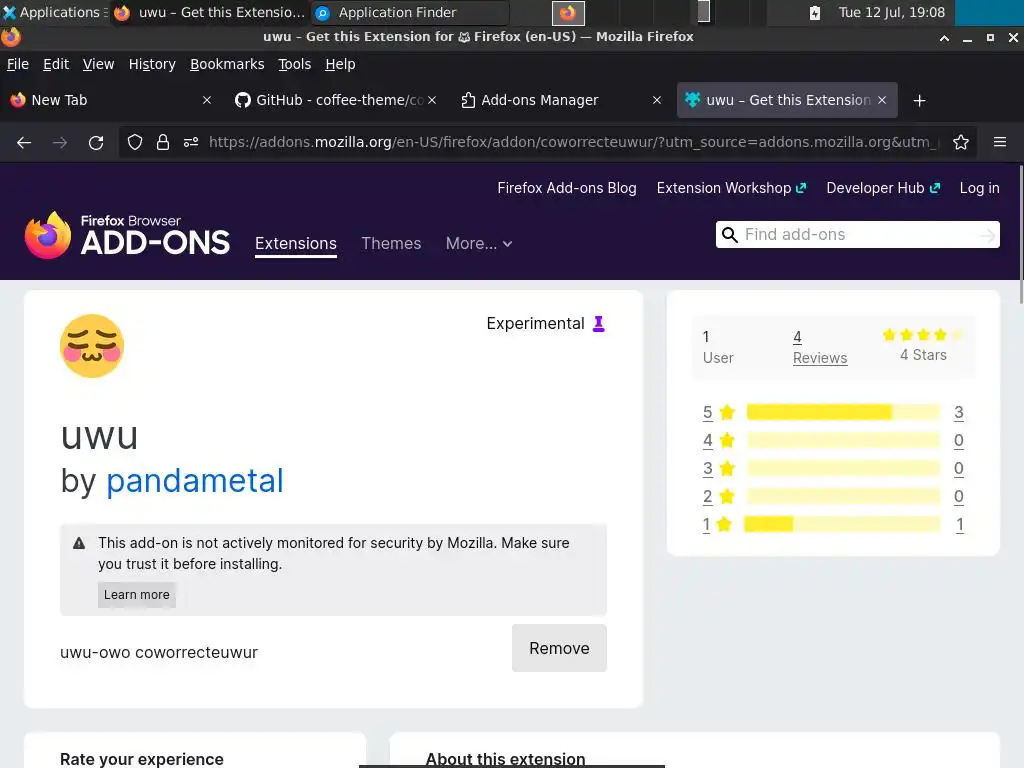Image resolution: width=1024 pixels, height=768 pixels.
Task: Click the 1-star review count
Action: click(x=959, y=524)
